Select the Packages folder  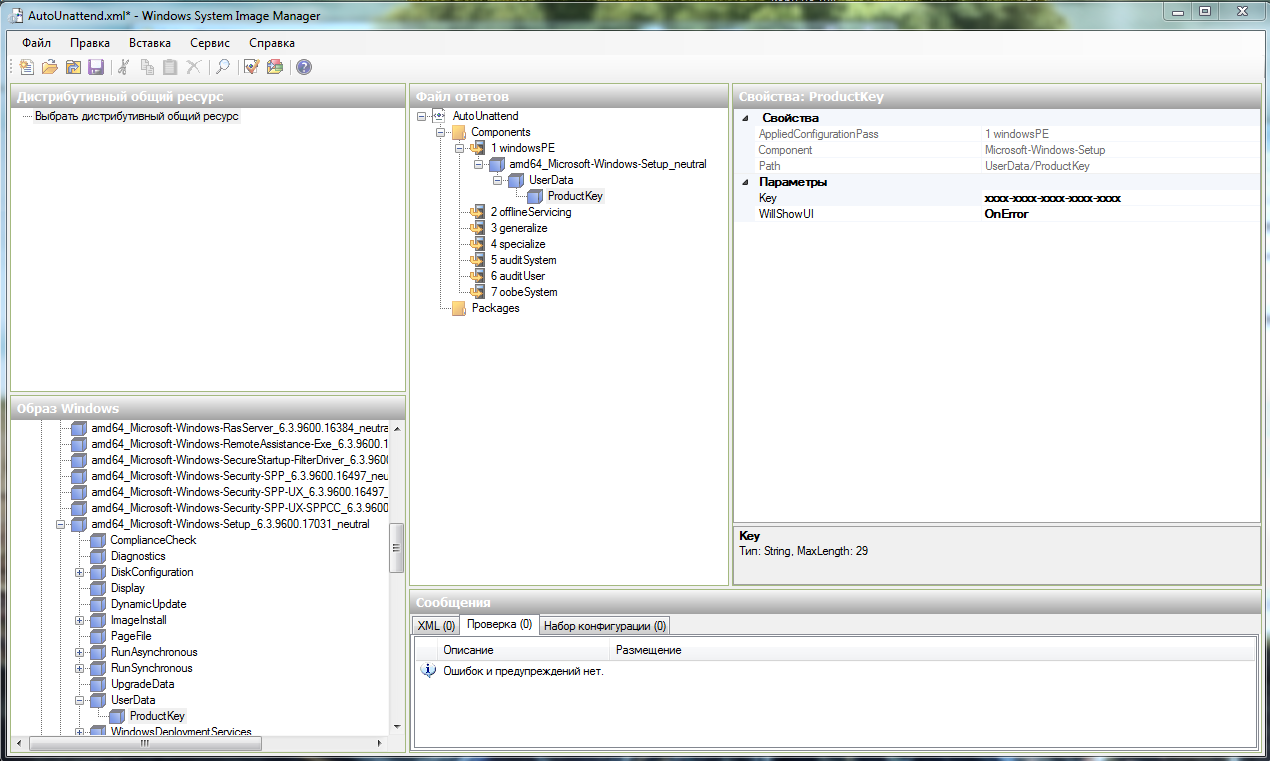(x=495, y=308)
